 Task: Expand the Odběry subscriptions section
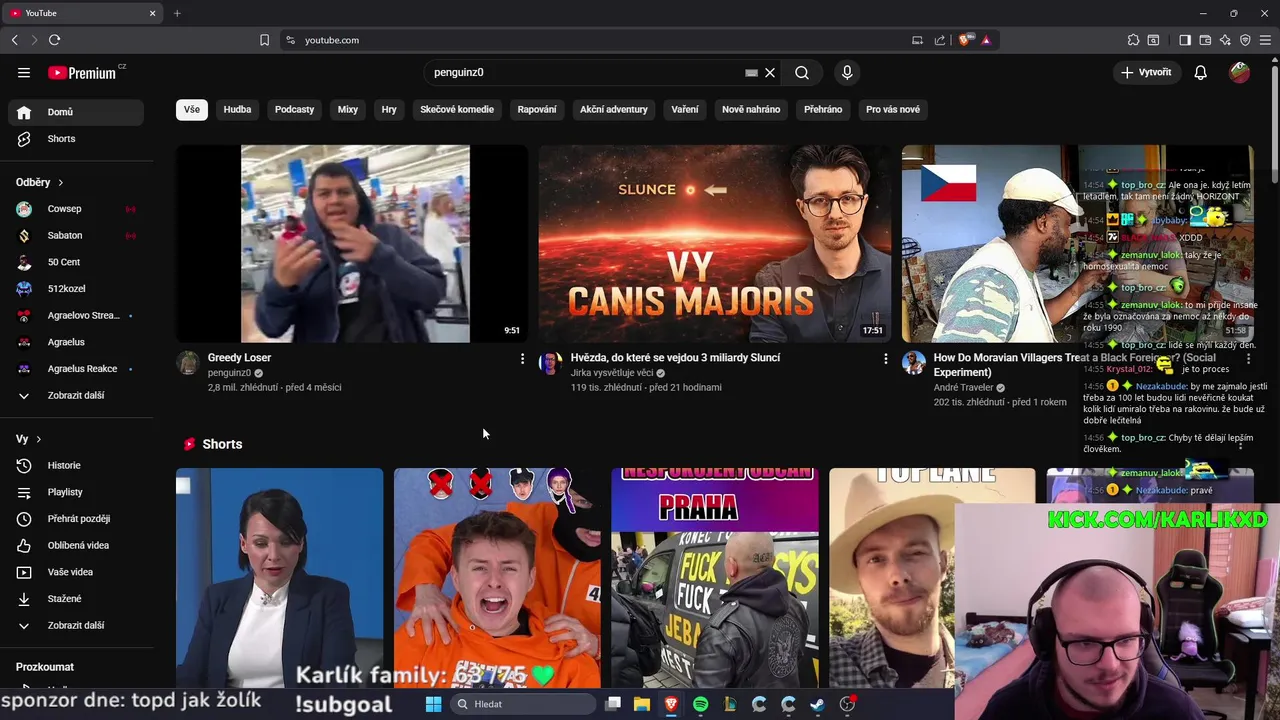40,182
